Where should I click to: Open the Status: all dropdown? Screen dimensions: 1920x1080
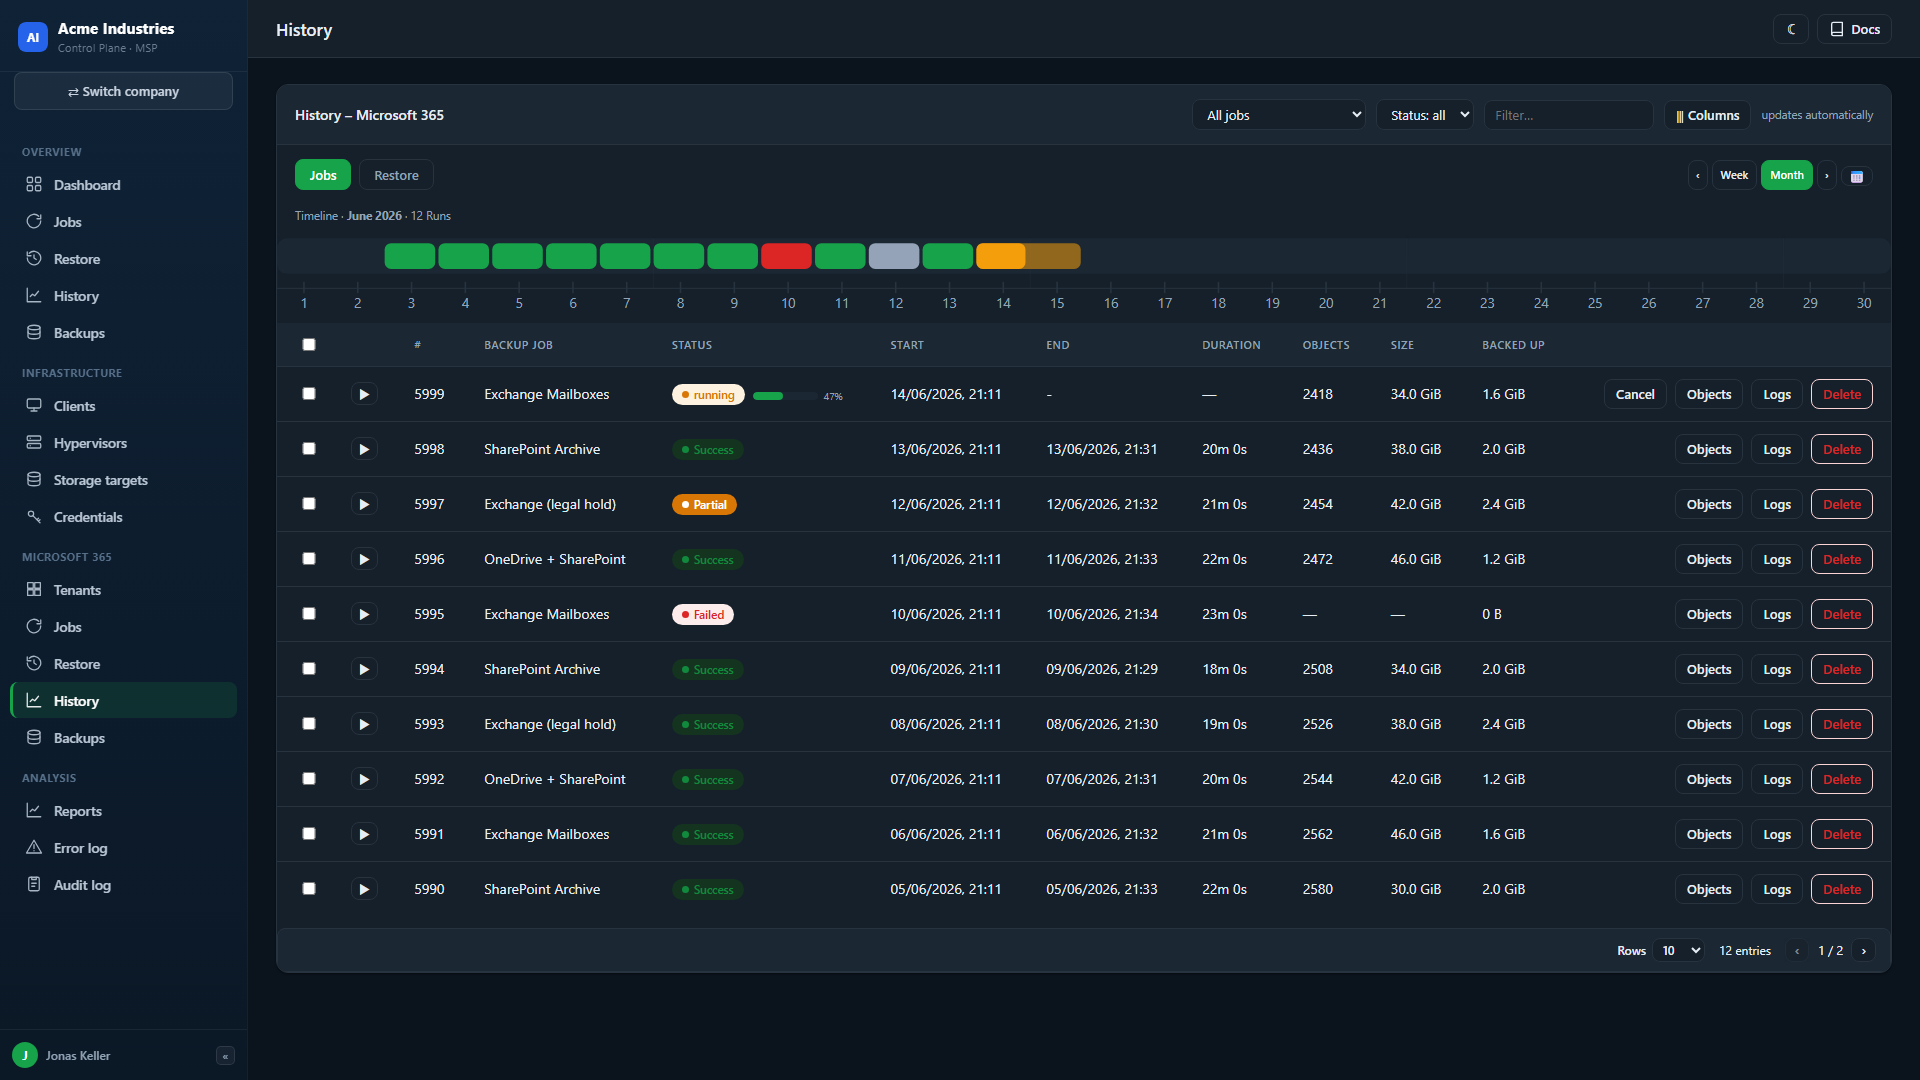click(x=1425, y=115)
